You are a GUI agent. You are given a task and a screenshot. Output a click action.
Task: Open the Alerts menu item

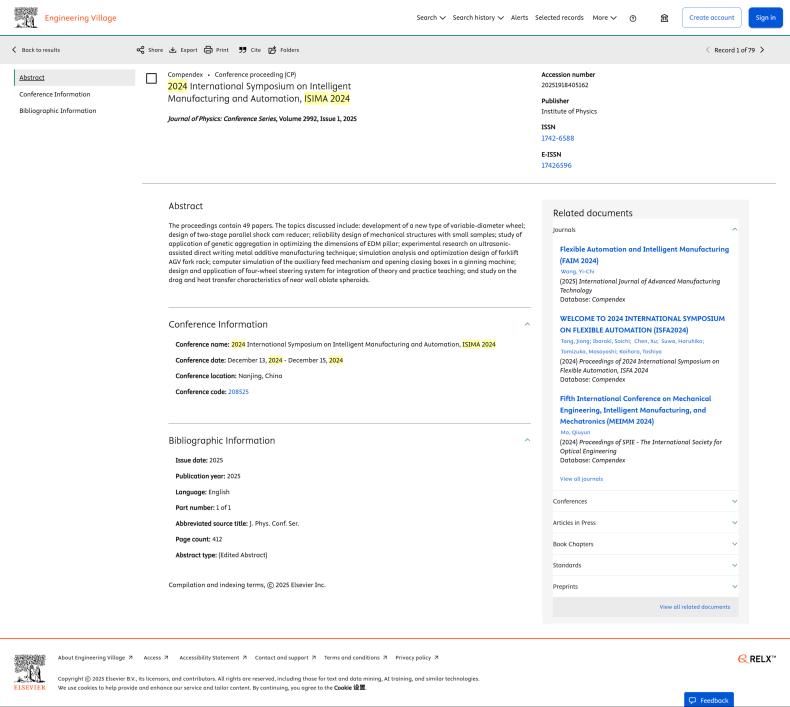point(519,18)
